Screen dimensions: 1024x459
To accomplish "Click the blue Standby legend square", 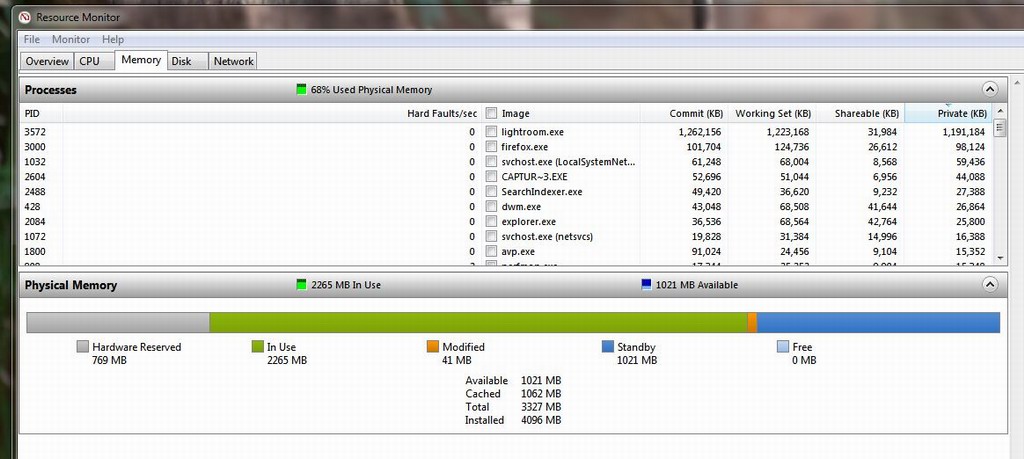I will 608,347.
